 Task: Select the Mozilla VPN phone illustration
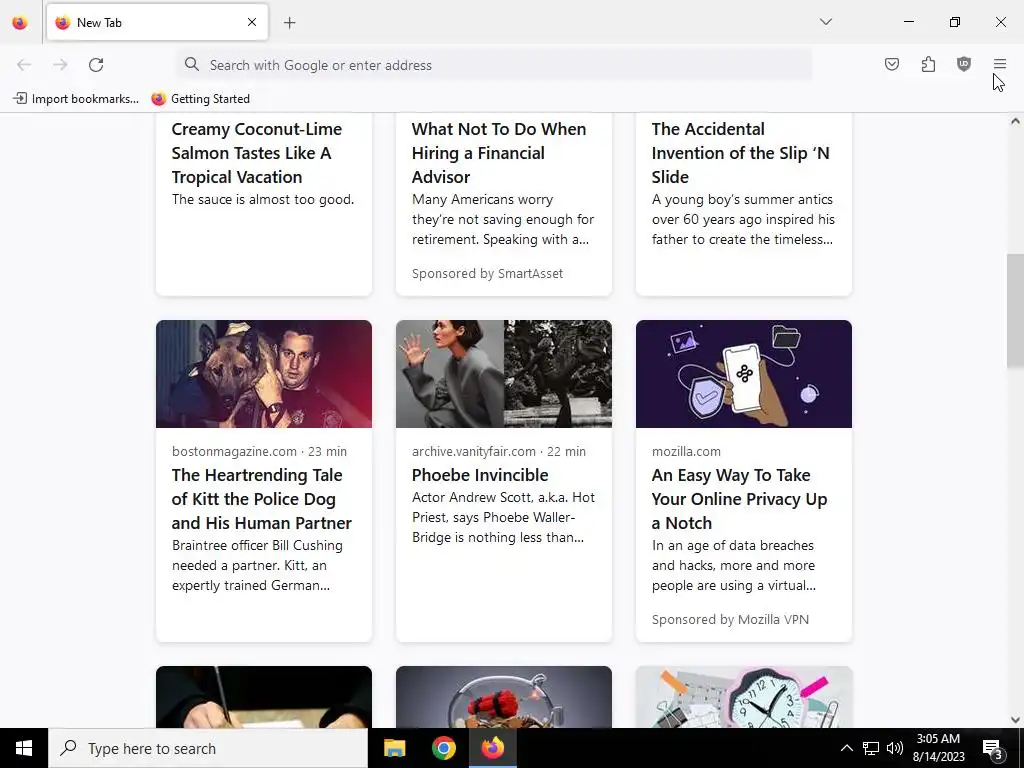tap(744, 374)
